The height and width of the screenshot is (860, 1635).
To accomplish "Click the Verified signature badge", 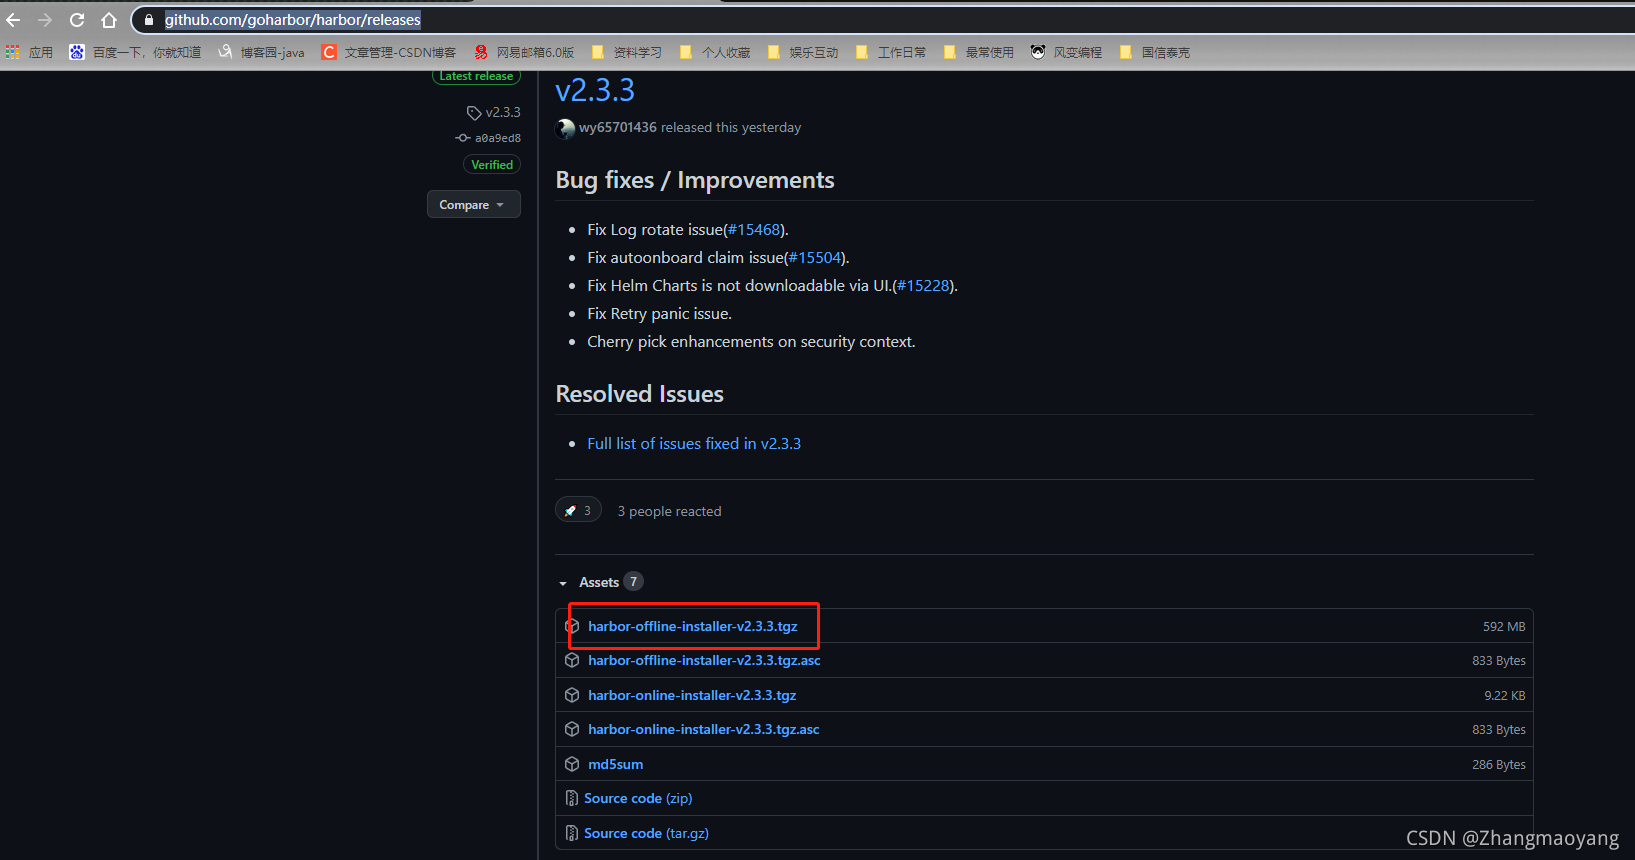I will coord(492,165).
